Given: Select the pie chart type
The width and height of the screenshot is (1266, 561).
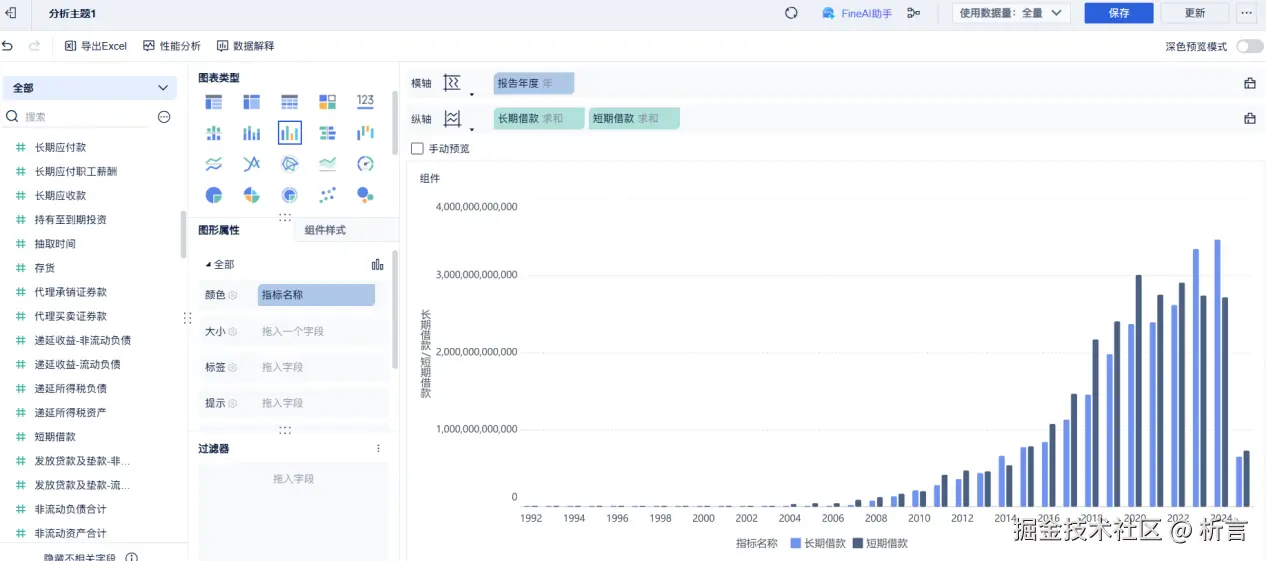Looking at the screenshot, I should point(213,195).
